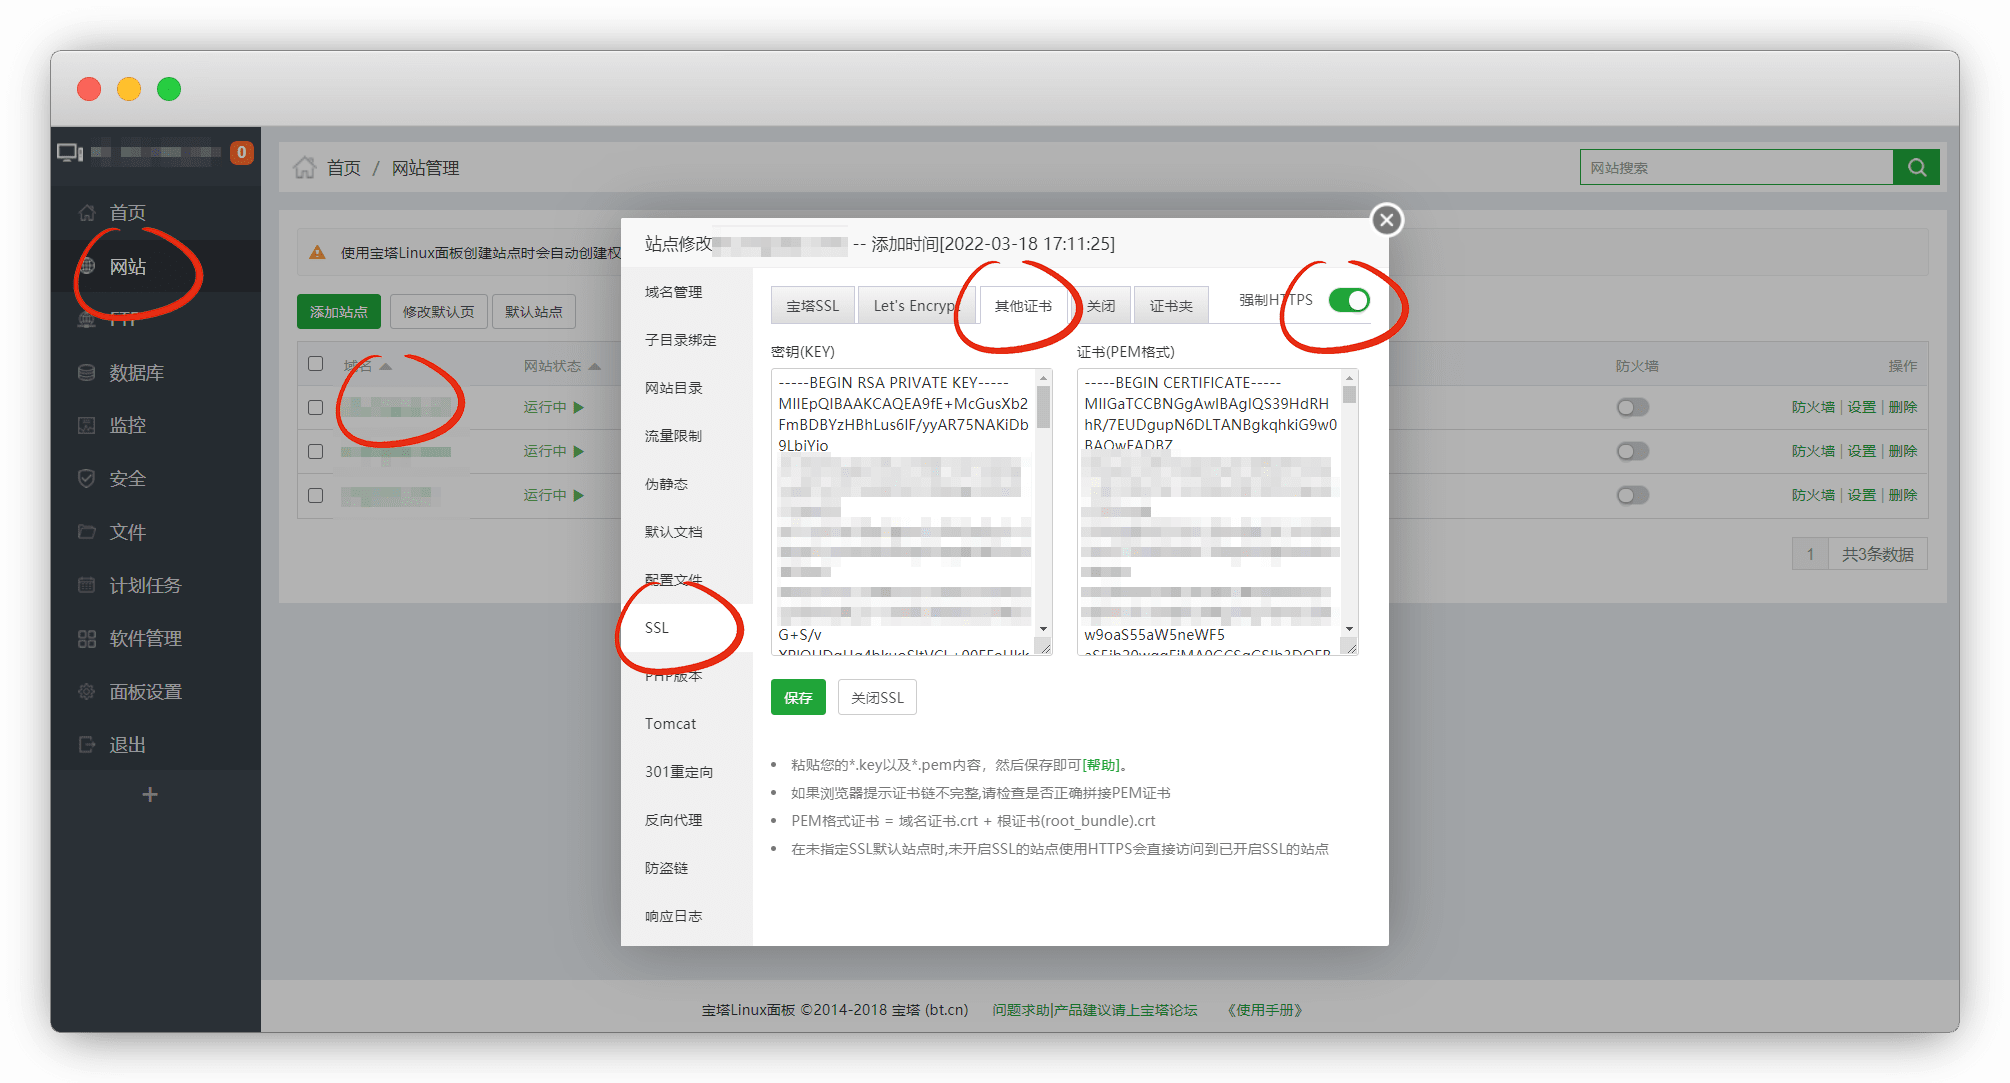Open the Tomcat menu item

coord(670,724)
